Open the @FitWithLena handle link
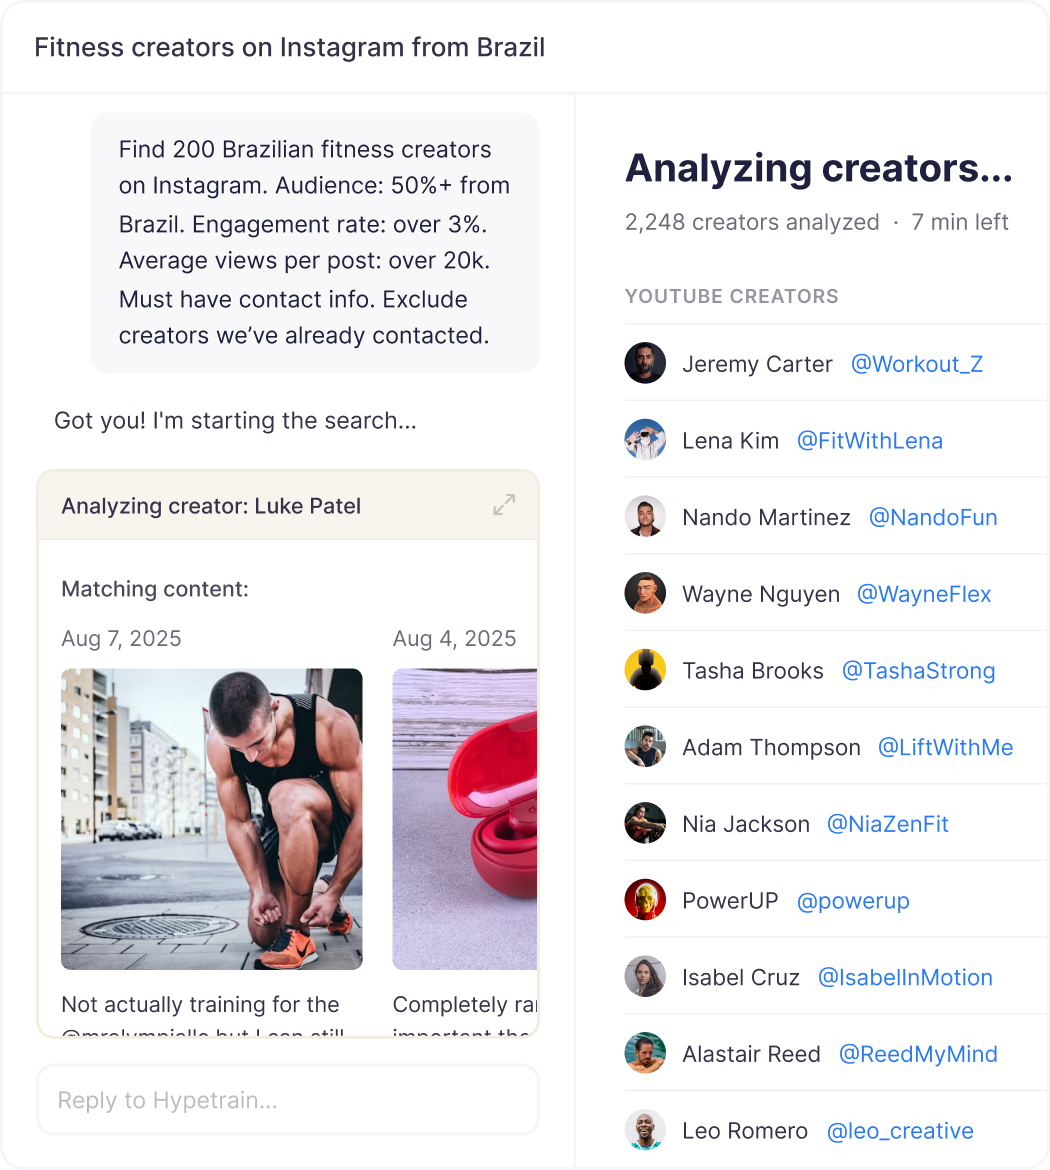 pos(869,441)
